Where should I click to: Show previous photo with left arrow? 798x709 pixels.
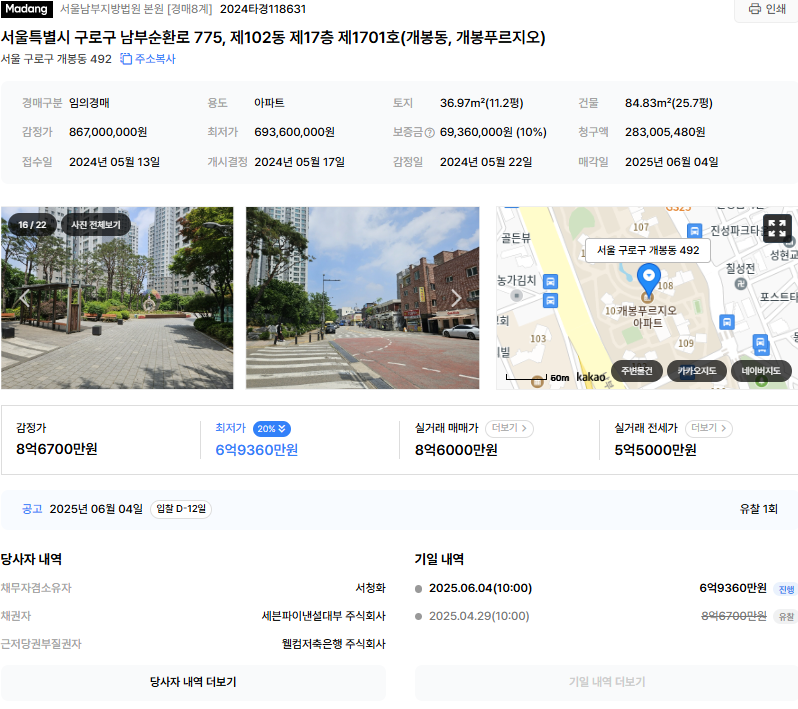[x=22, y=298]
